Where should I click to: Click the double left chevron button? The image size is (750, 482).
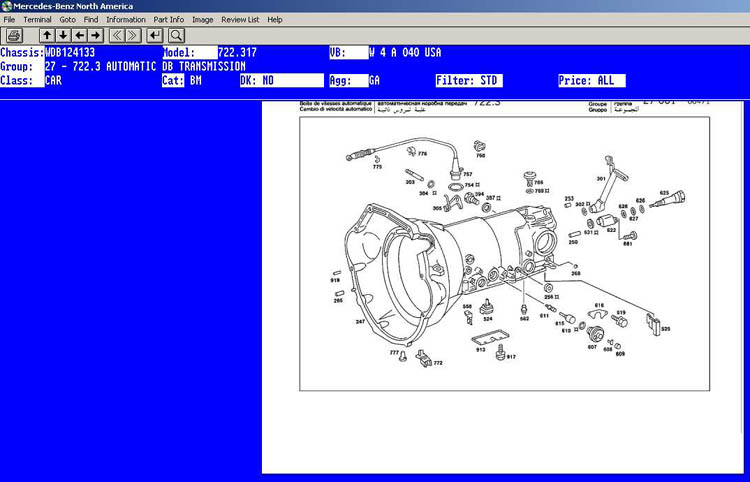coord(117,35)
